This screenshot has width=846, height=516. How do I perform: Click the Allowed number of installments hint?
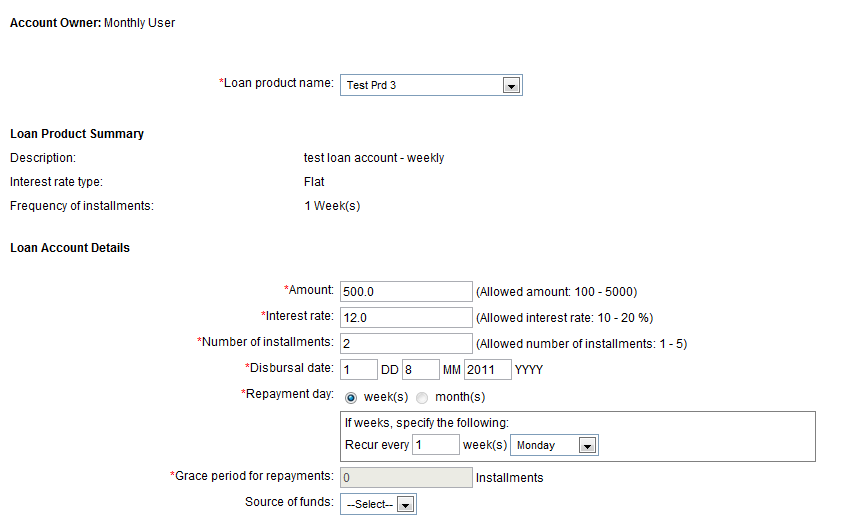pyautogui.click(x=581, y=344)
